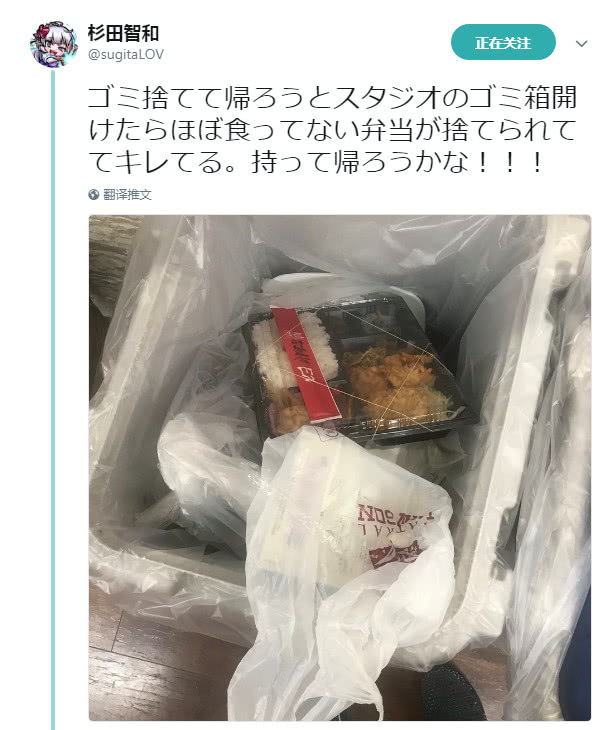
Task: Open the attached bento trash photo
Action: click(340, 467)
